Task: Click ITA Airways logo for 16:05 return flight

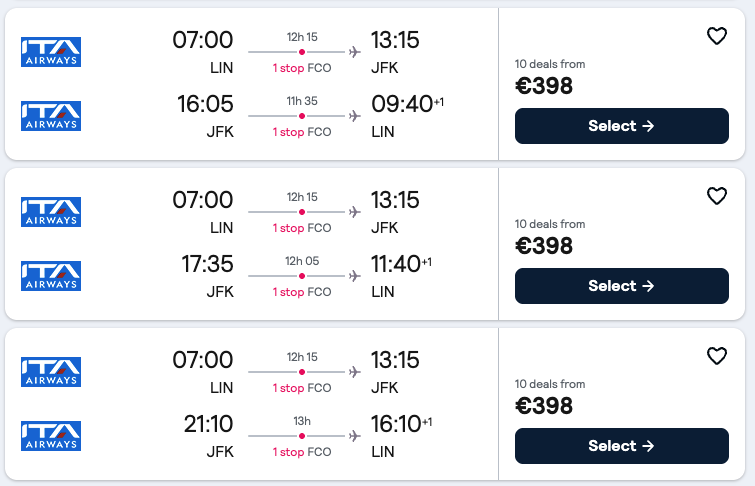Action: [51, 116]
